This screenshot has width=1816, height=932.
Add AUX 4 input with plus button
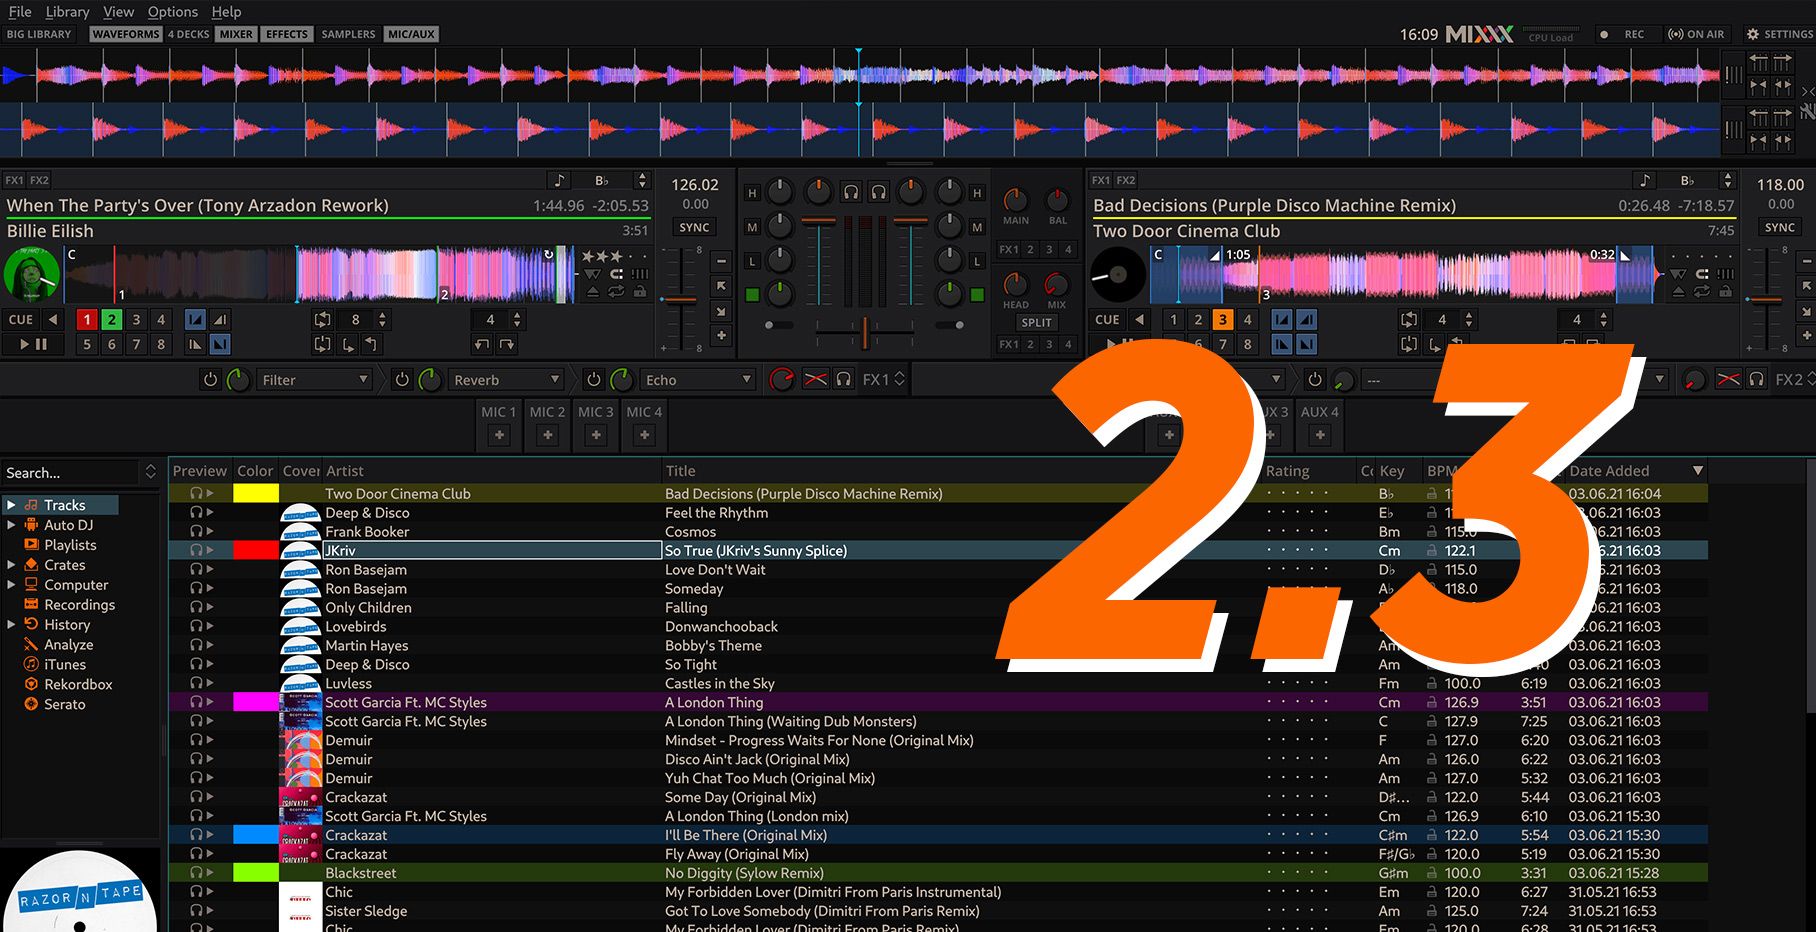1320,435
